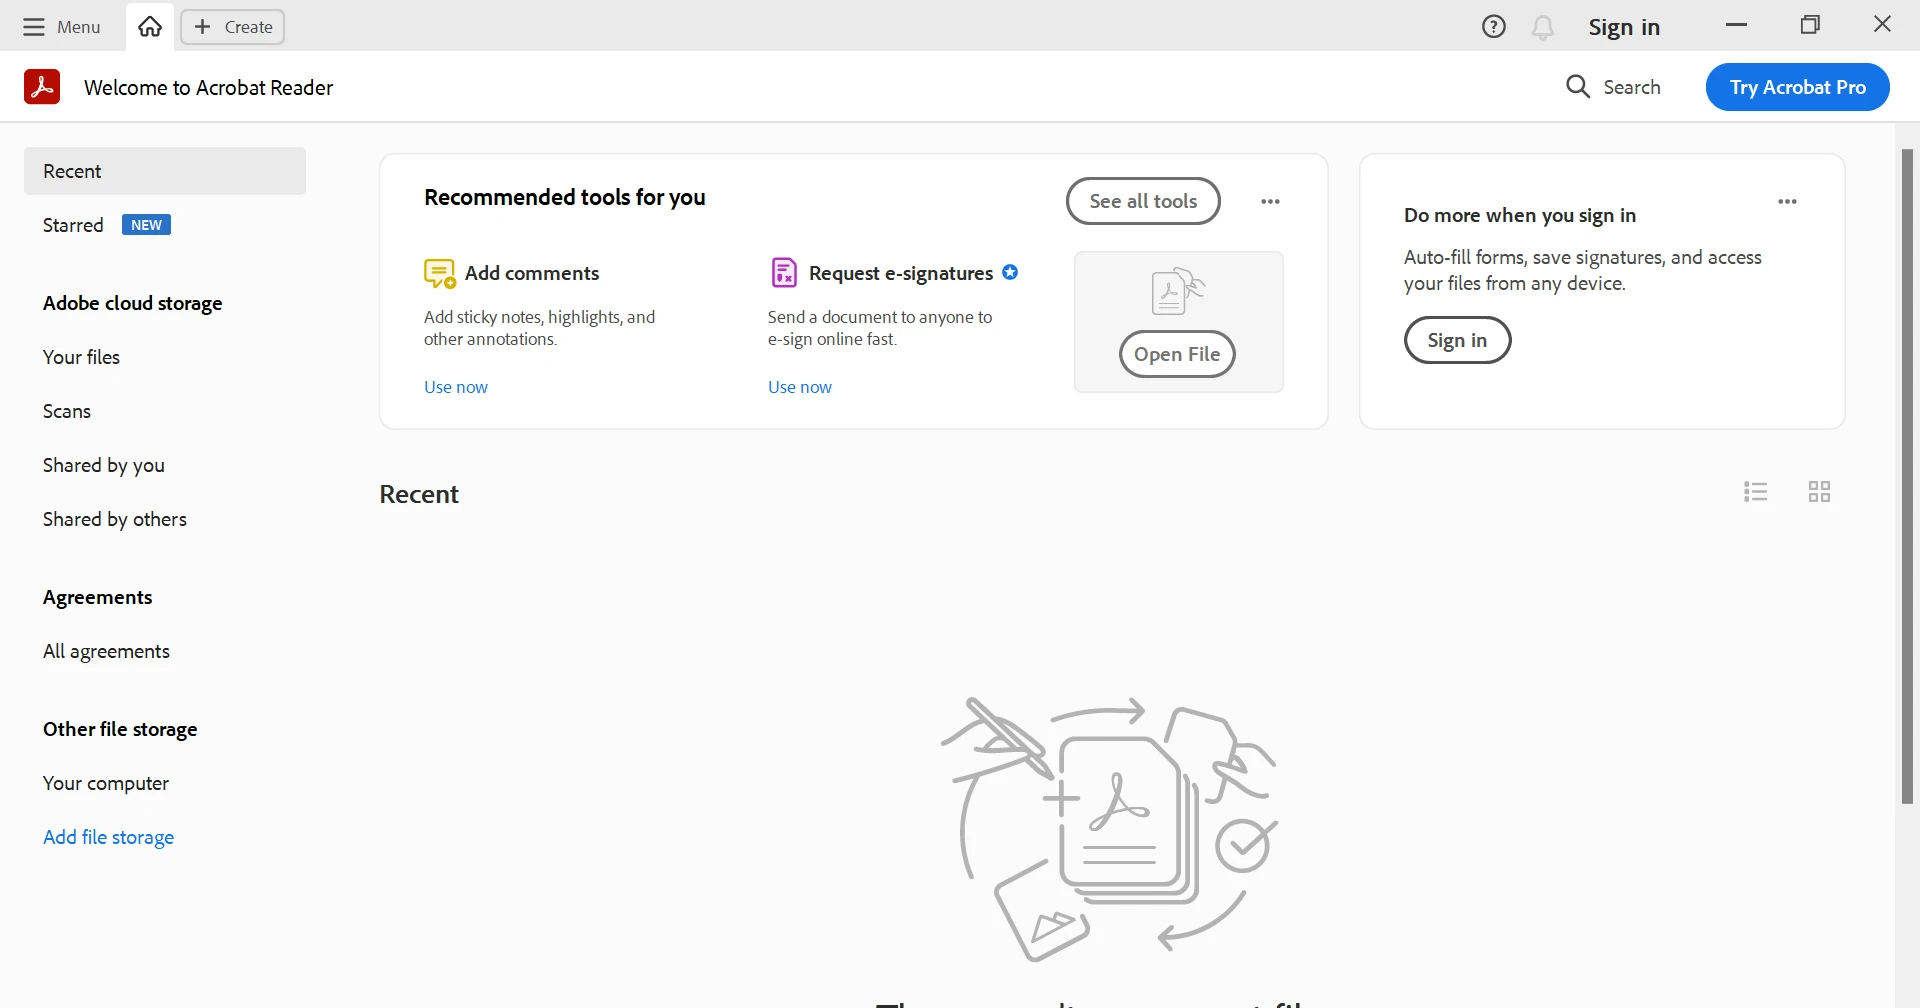Click the Add comments sticky note icon

439,273
